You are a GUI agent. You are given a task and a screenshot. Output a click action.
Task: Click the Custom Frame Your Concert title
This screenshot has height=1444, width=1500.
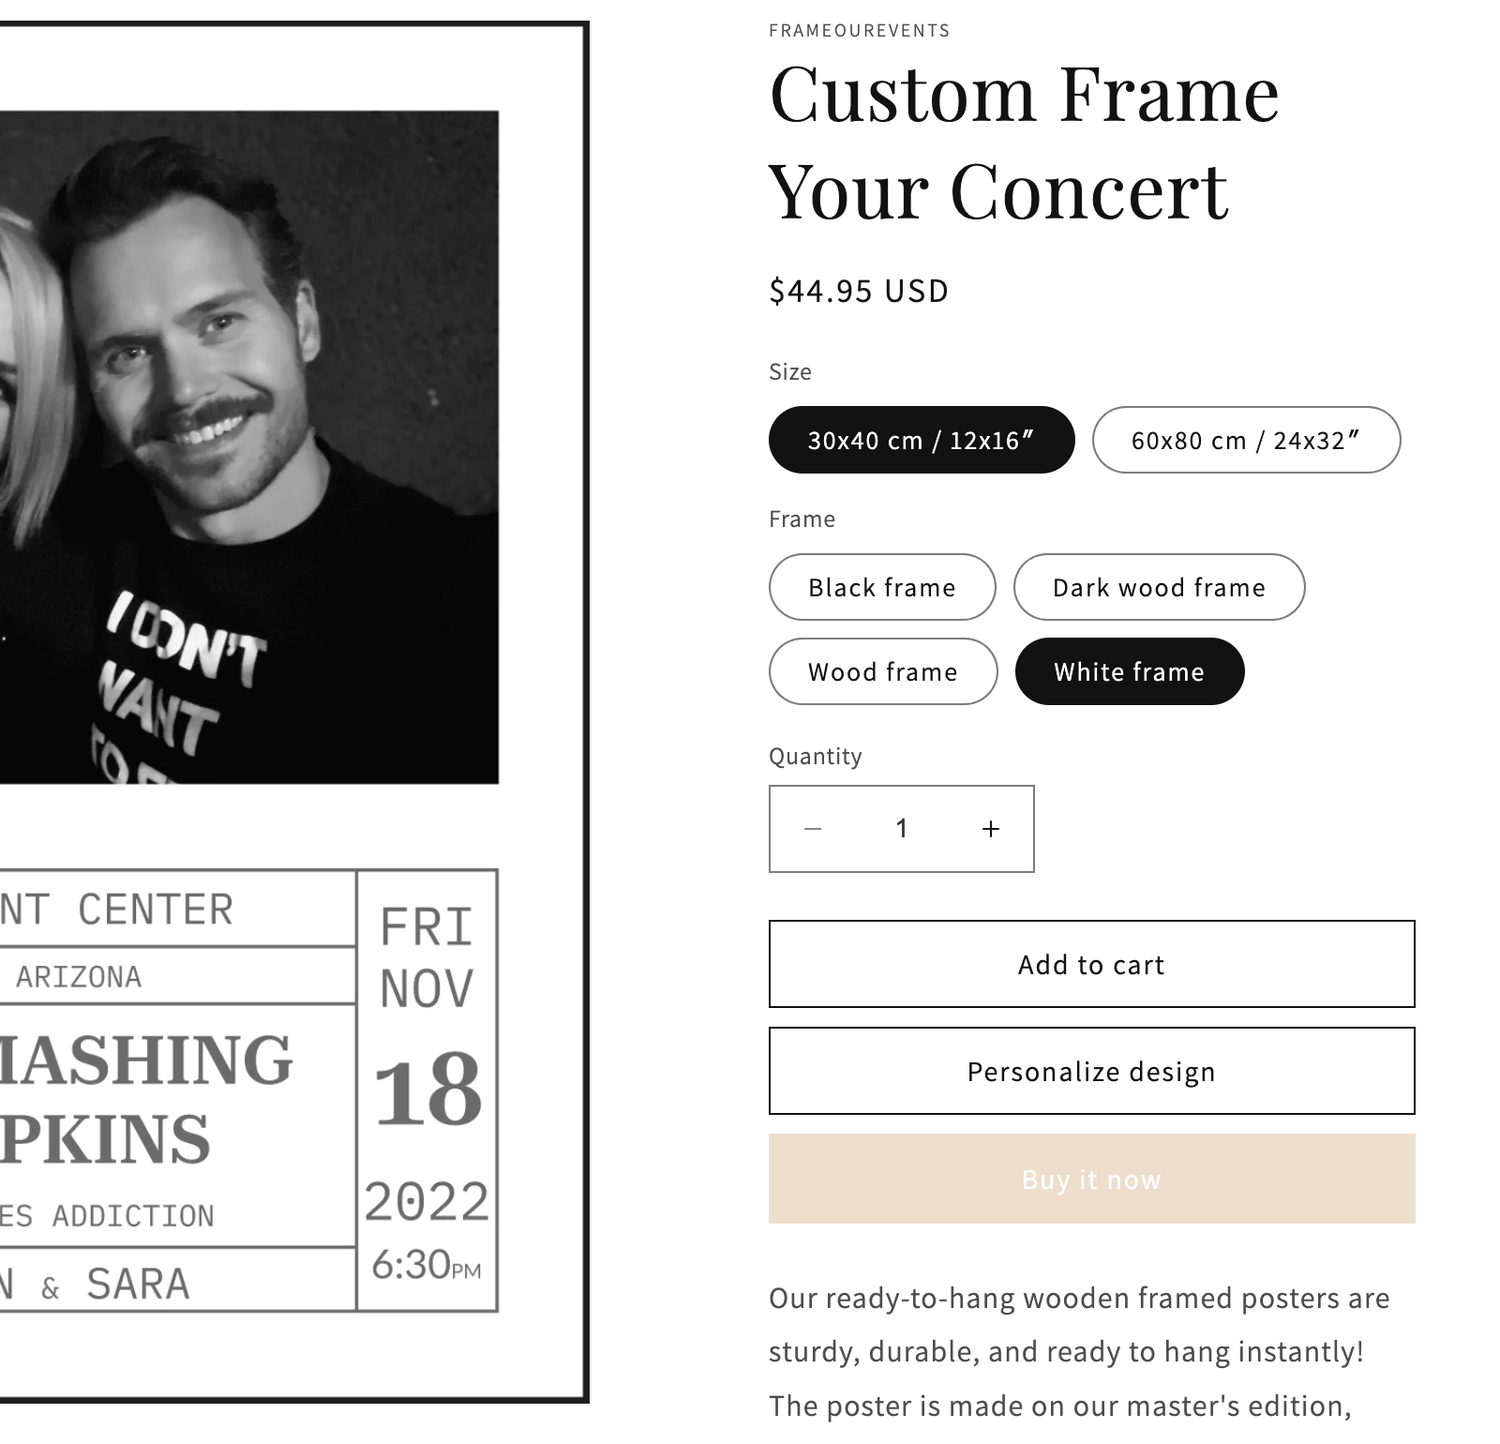[1023, 142]
